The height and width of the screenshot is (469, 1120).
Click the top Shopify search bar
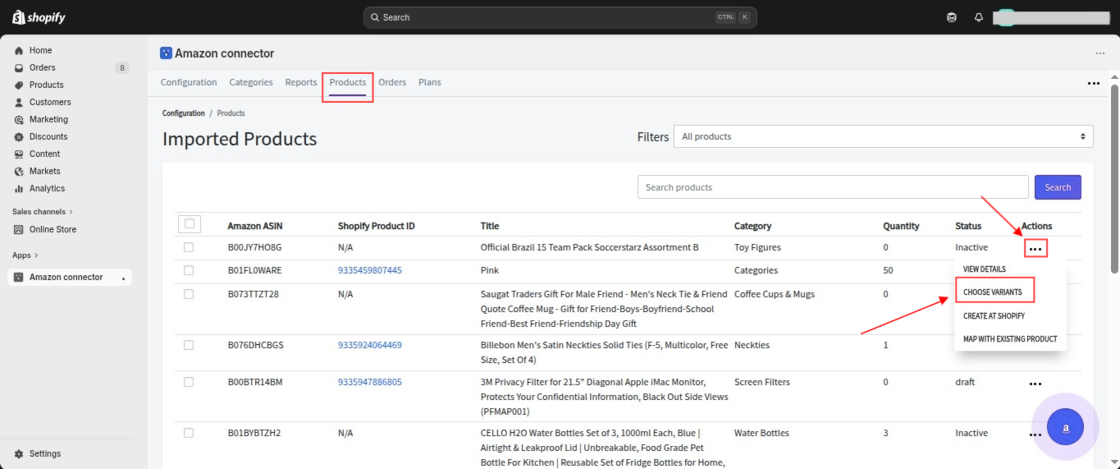(x=560, y=17)
